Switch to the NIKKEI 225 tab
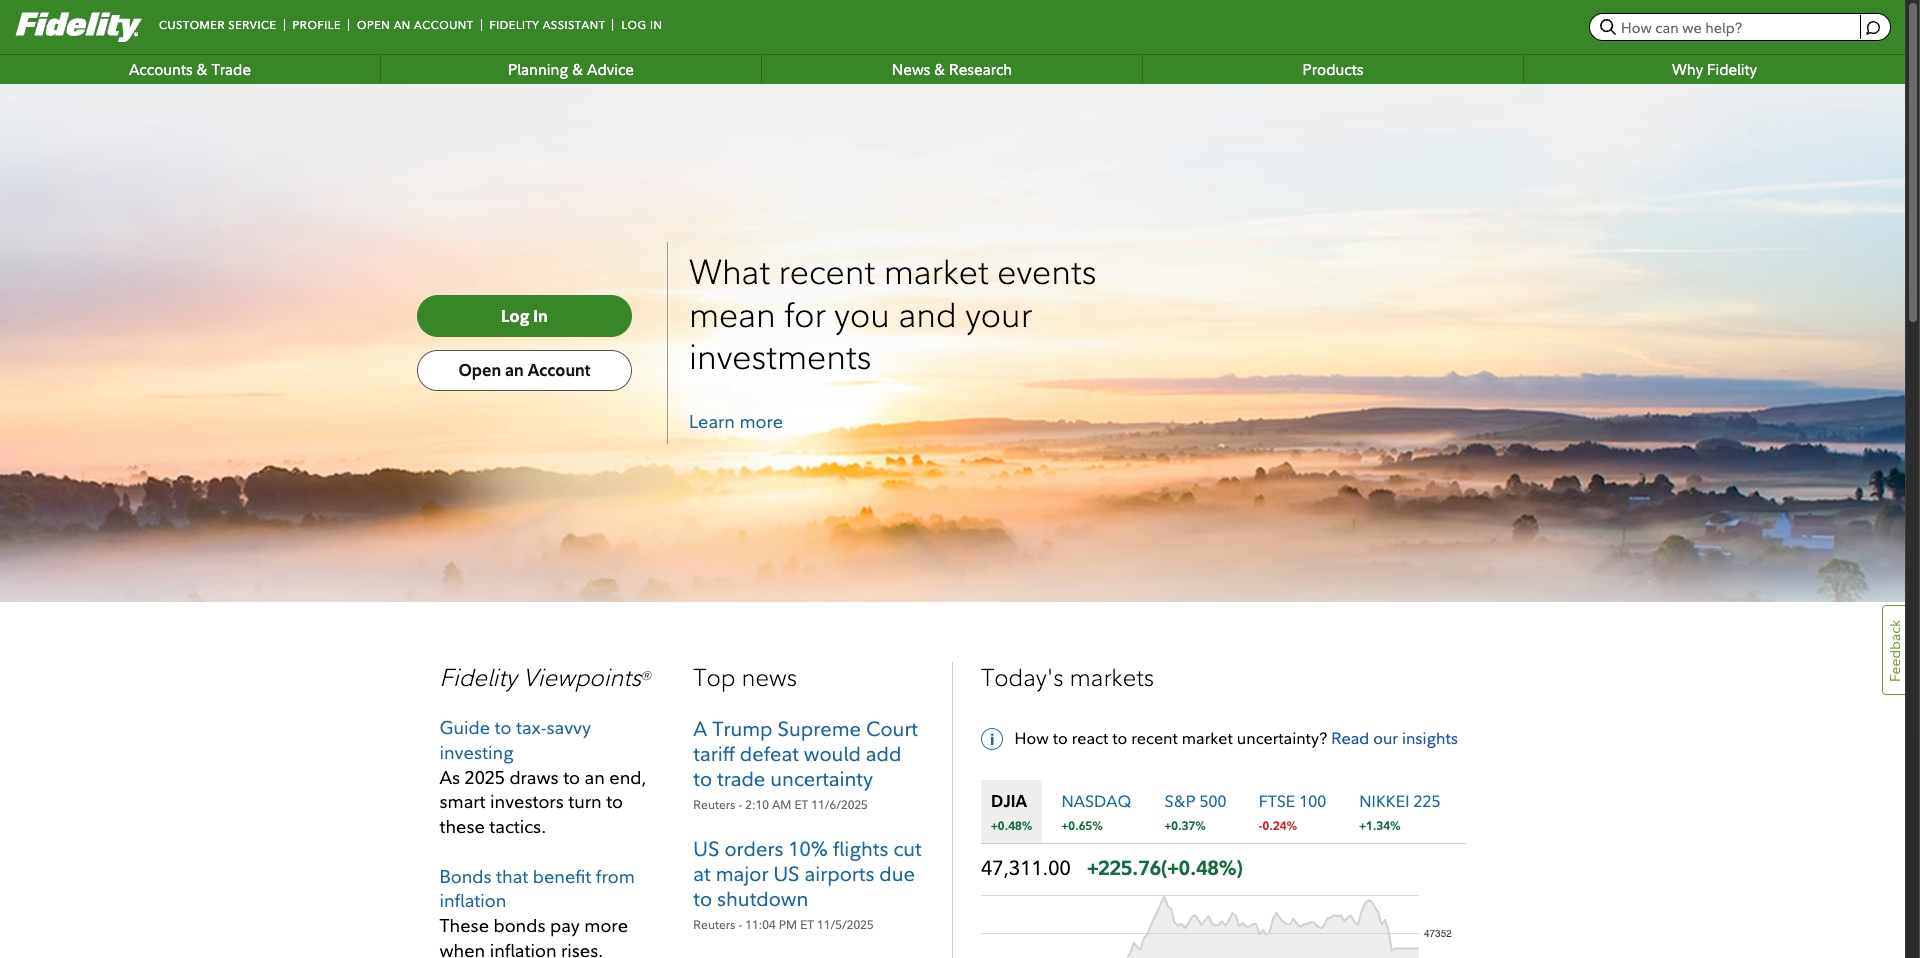The image size is (1920, 958). coord(1399,811)
